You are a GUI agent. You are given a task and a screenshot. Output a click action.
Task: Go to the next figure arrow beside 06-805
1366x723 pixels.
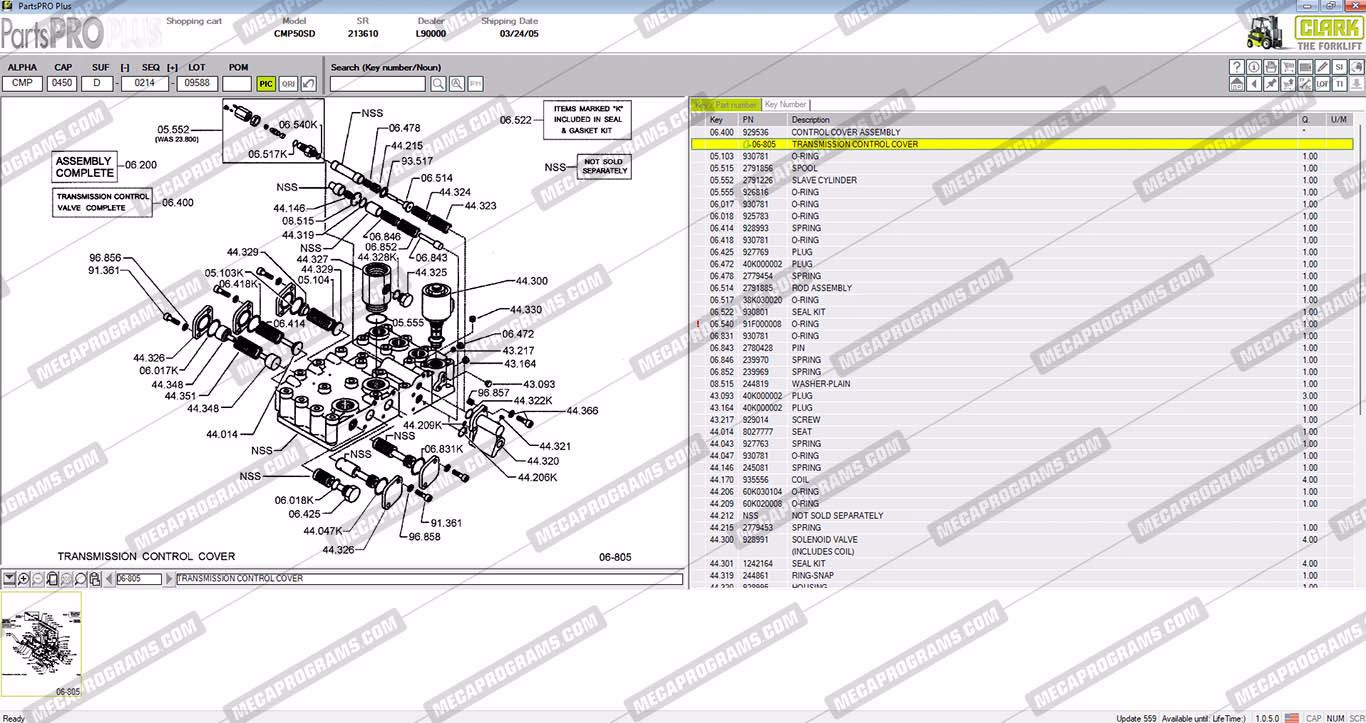click(x=170, y=579)
